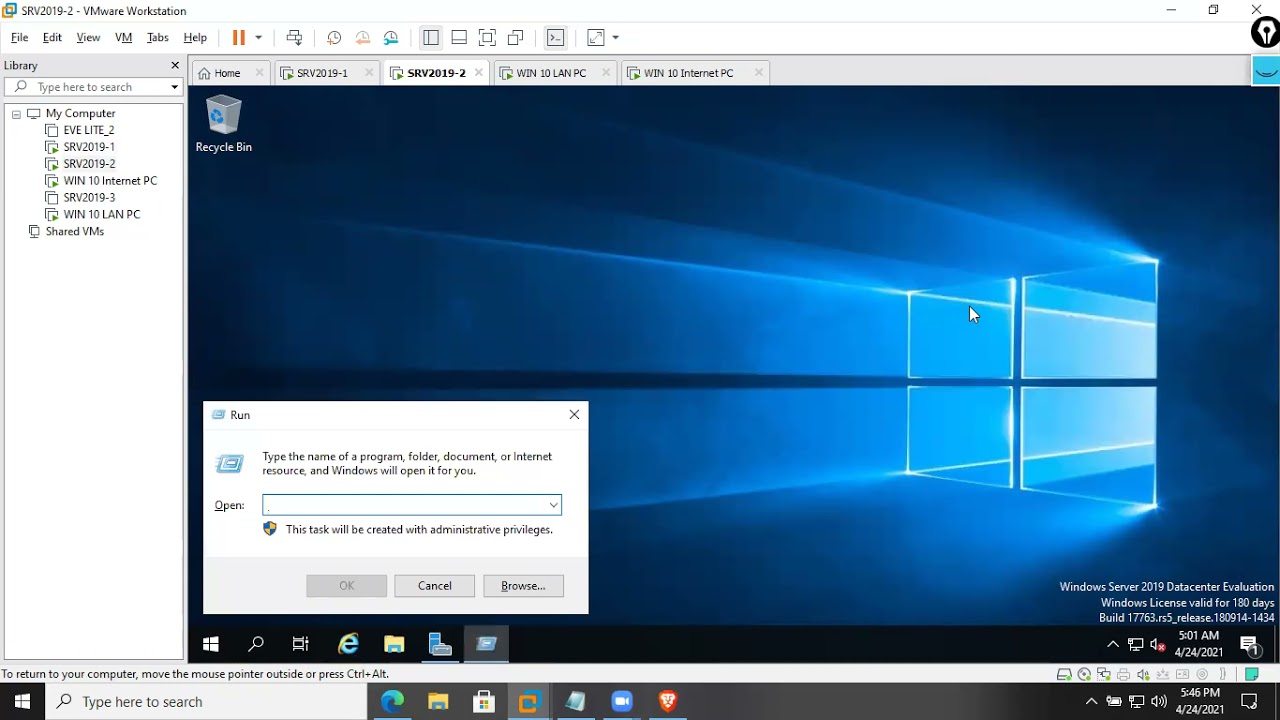Click the guest clock showing 5:01 AM
Screen dimensions: 1280x720
(1199, 644)
